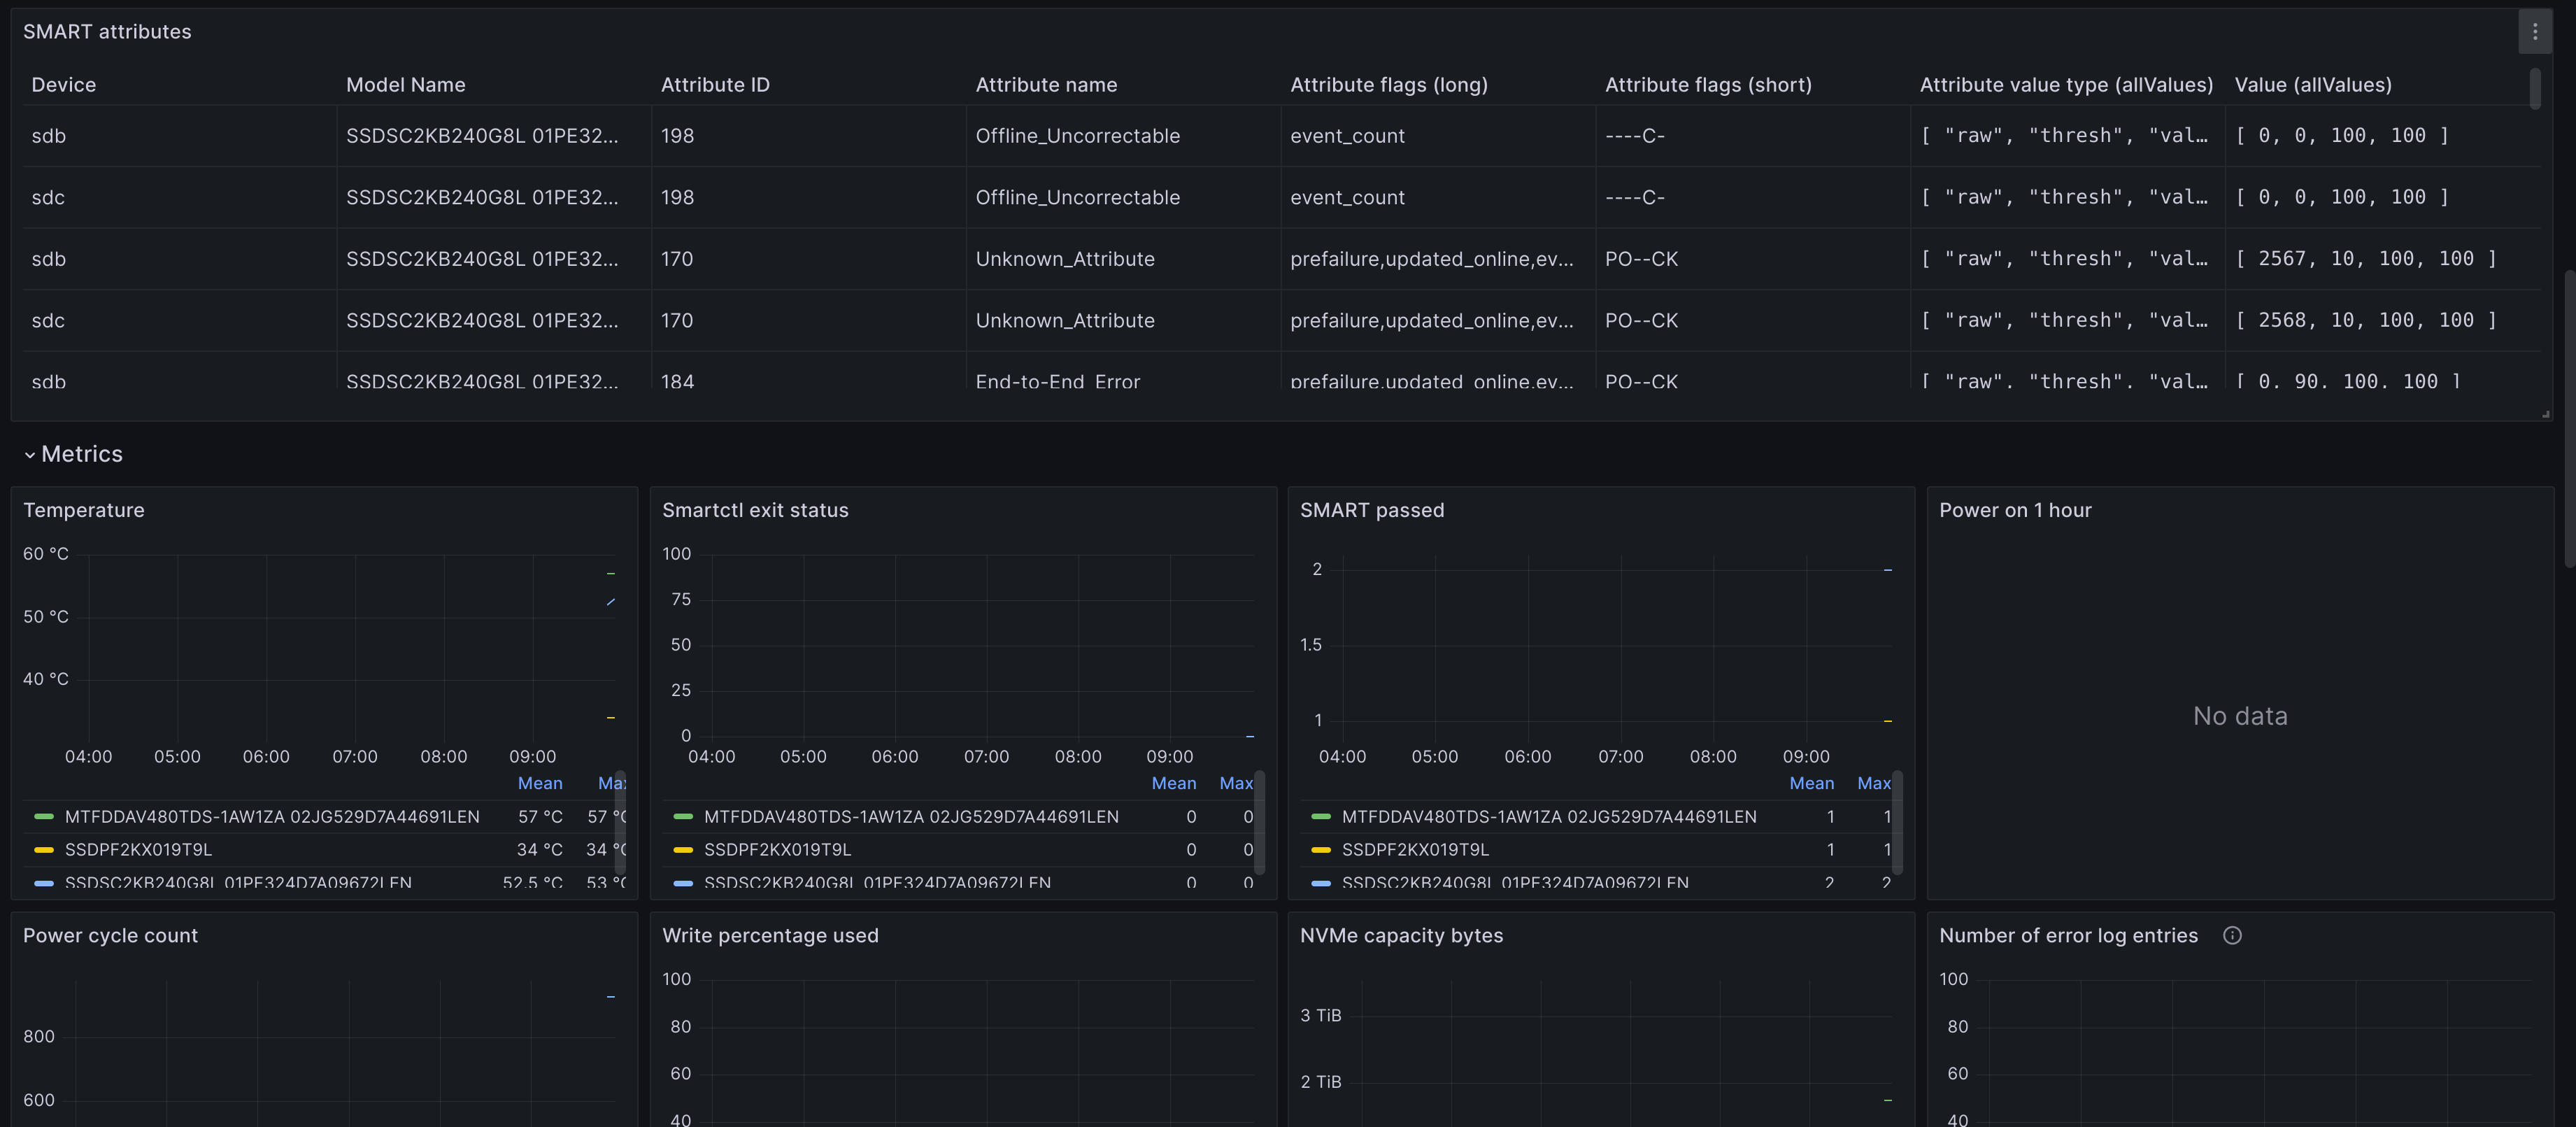2576x1127 pixels.
Task: Click the Write percentage used panel title
Action: coord(770,935)
